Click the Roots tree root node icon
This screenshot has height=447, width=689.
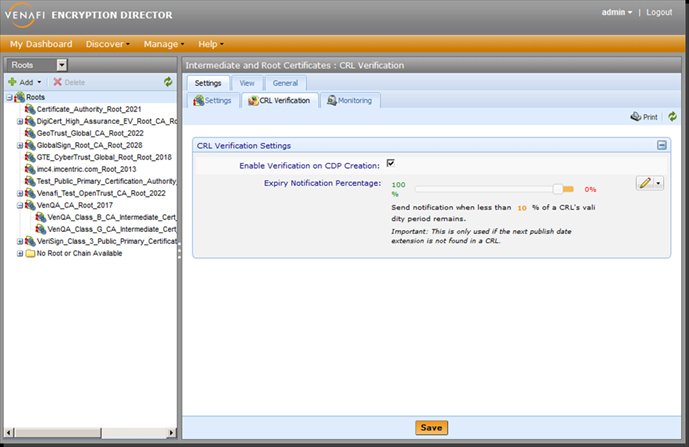click(x=19, y=97)
